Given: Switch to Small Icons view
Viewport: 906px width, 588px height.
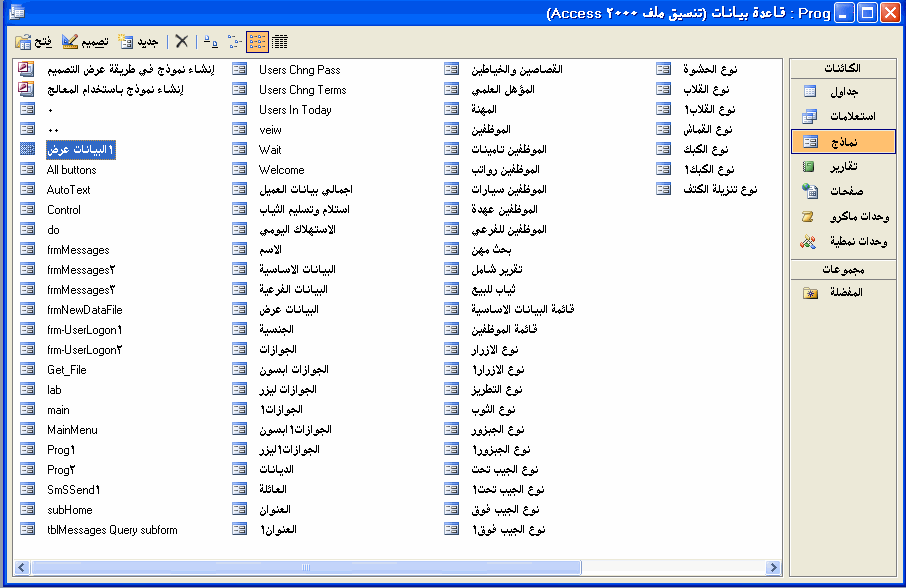Looking at the screenshot, I should 235,42.
